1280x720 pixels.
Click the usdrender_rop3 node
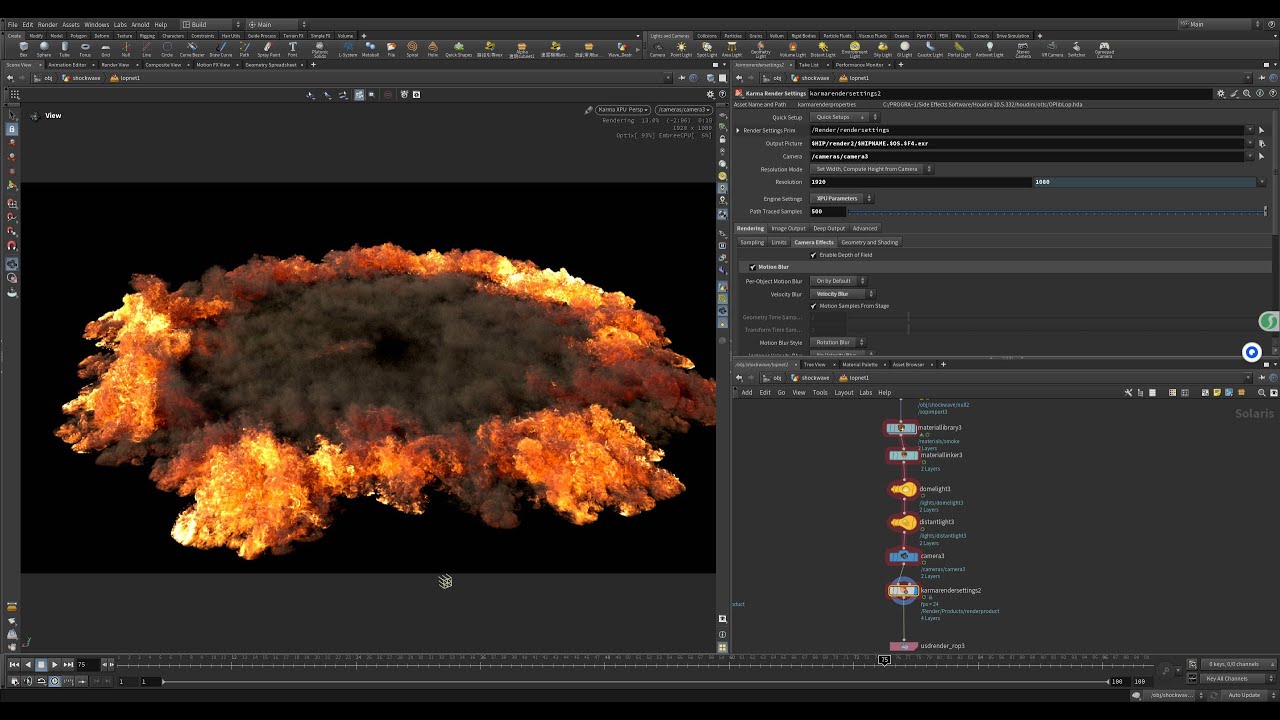[904, 646]
